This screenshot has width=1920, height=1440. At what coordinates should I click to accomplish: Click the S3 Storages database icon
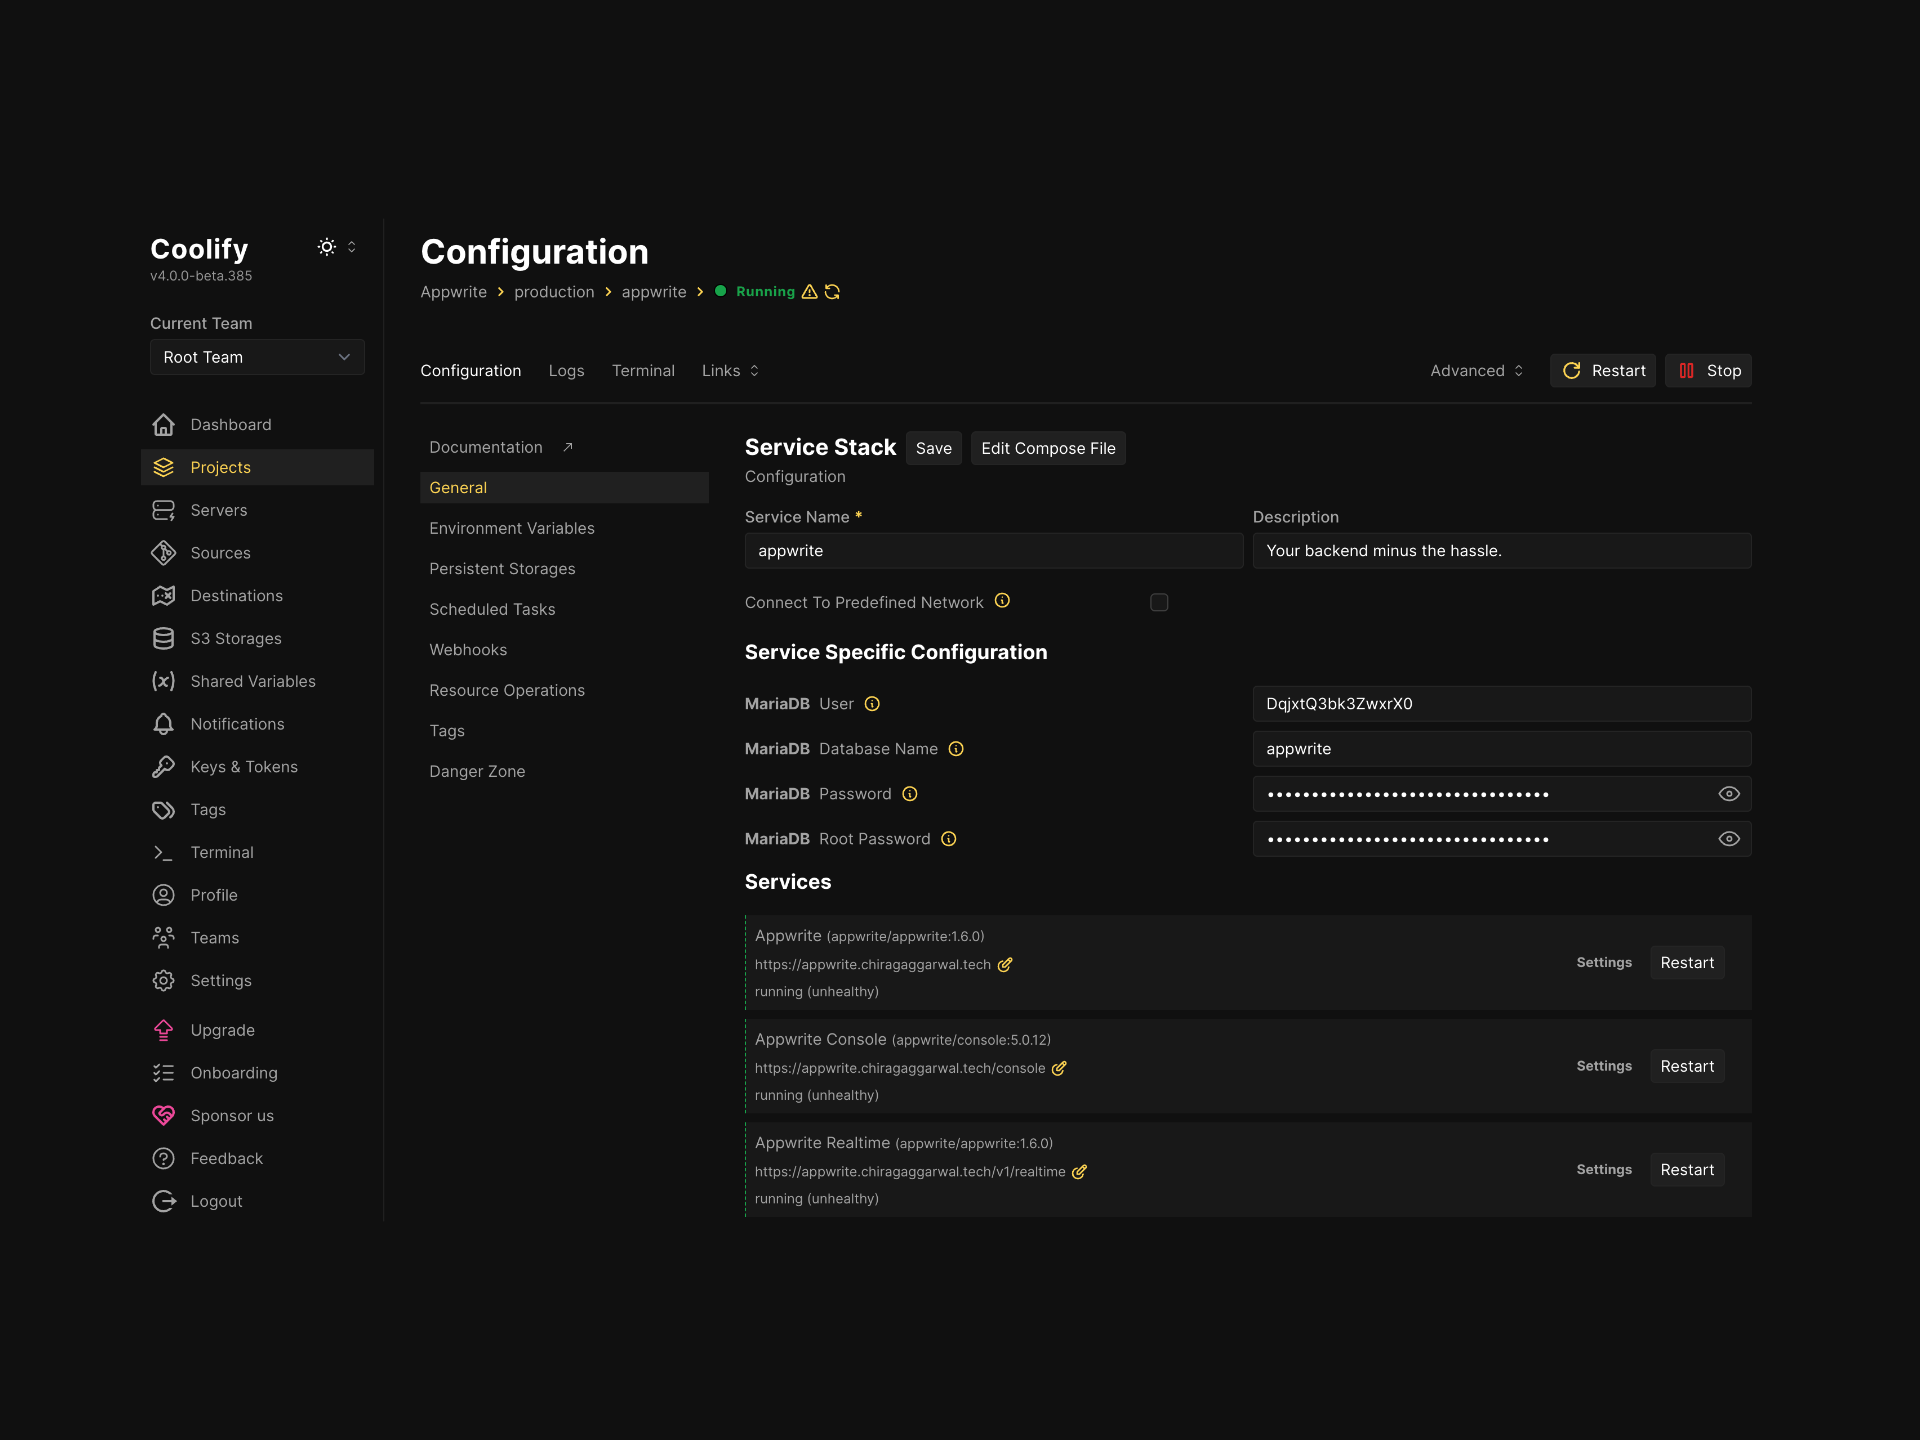pos(163,638)
